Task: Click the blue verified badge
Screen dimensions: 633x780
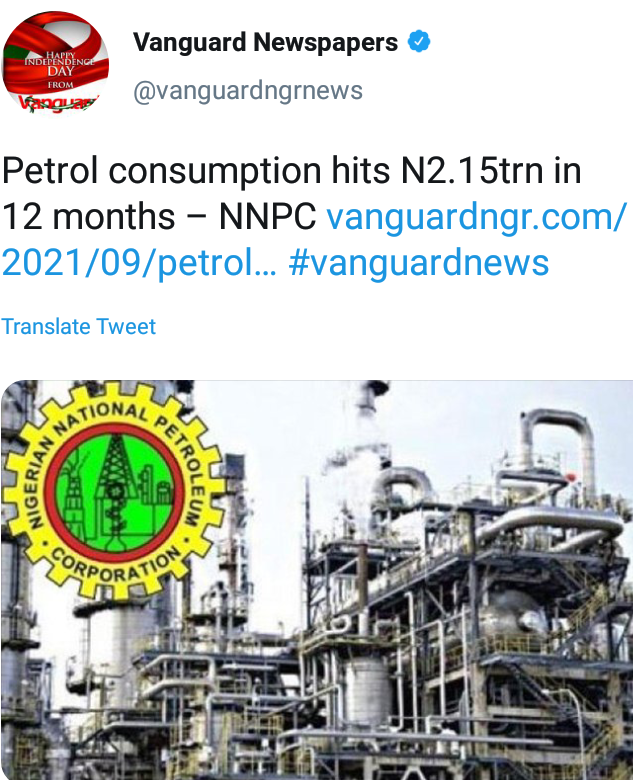Action: tap(419, 41)
